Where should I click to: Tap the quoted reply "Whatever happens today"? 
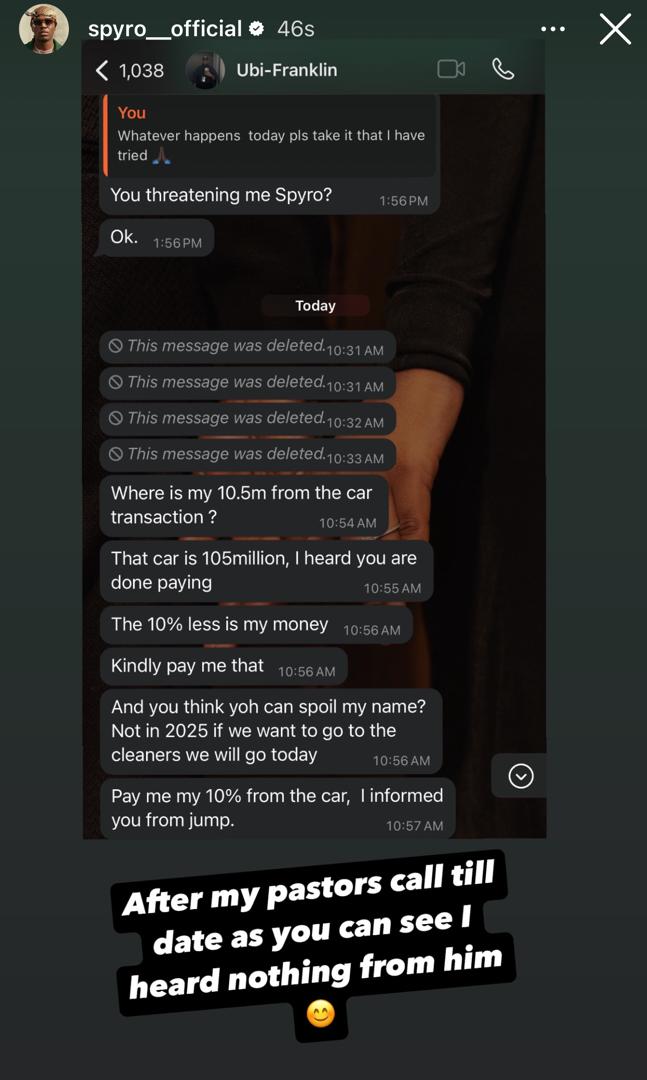tap(270, 135)
